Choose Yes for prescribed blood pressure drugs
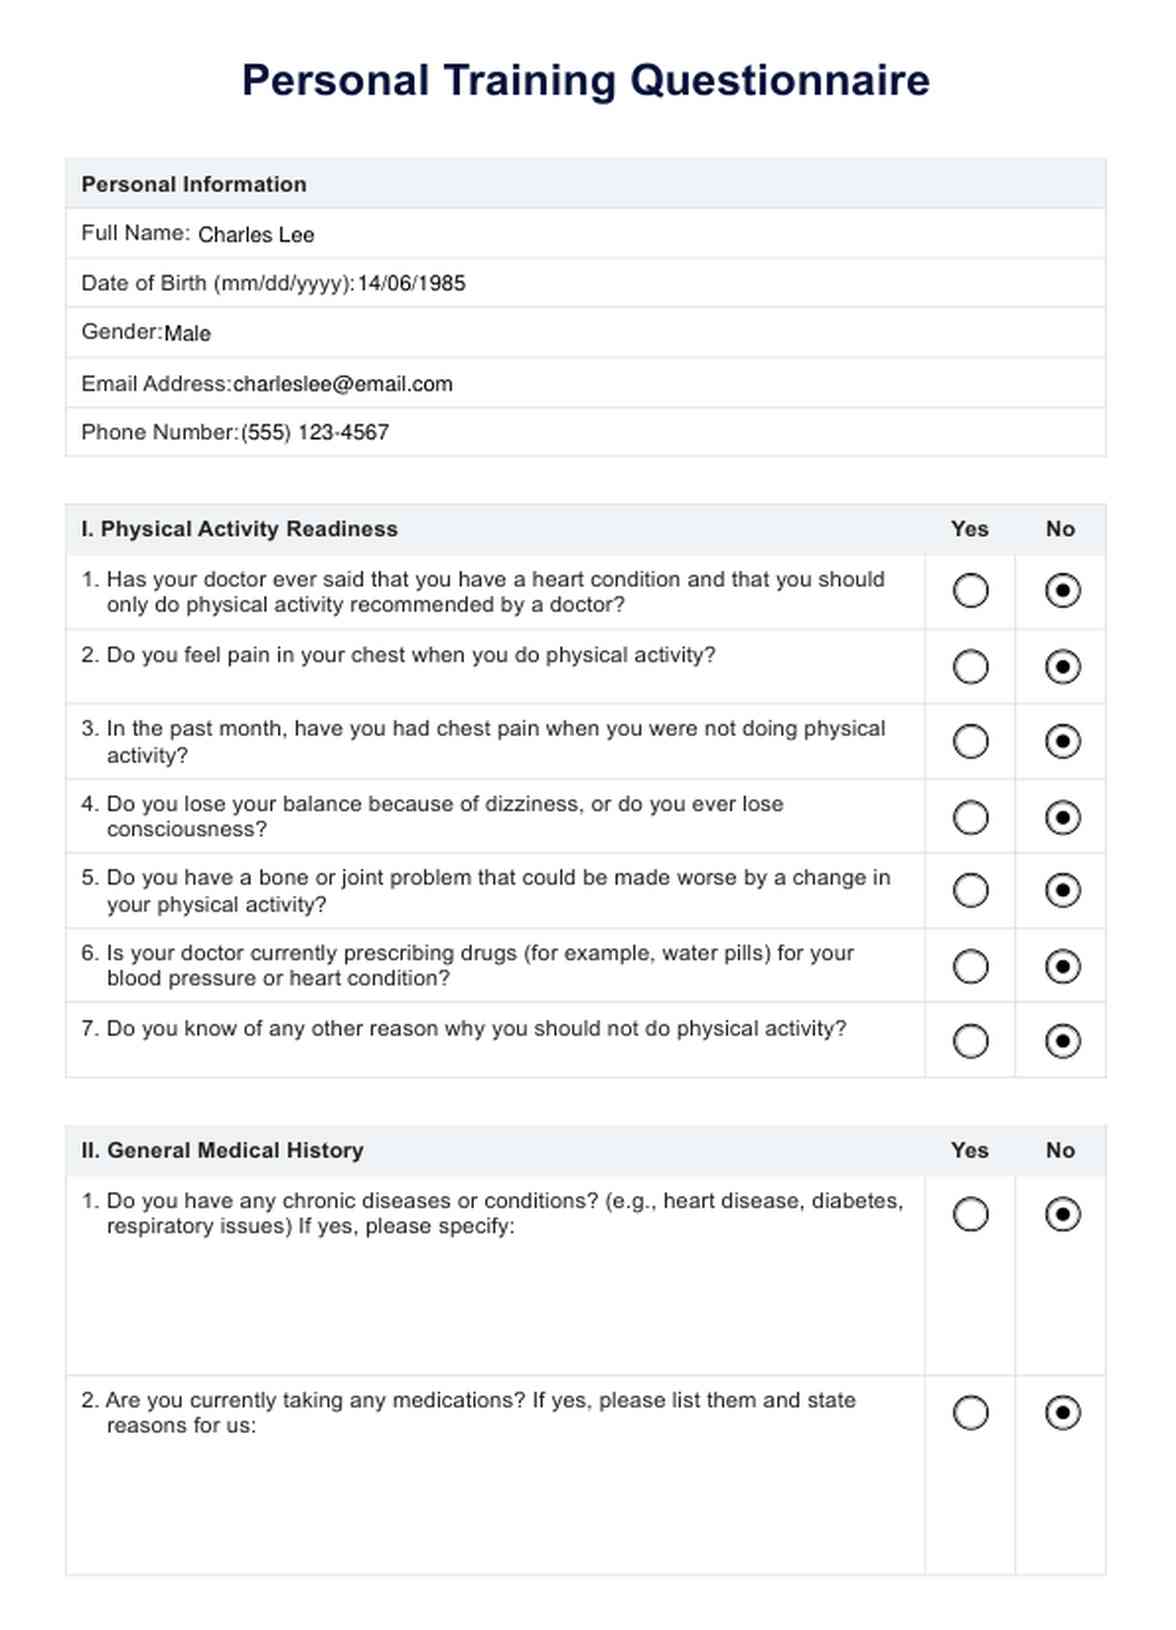The width and height of the screenshot is (1176, 1630). (970, 966)
